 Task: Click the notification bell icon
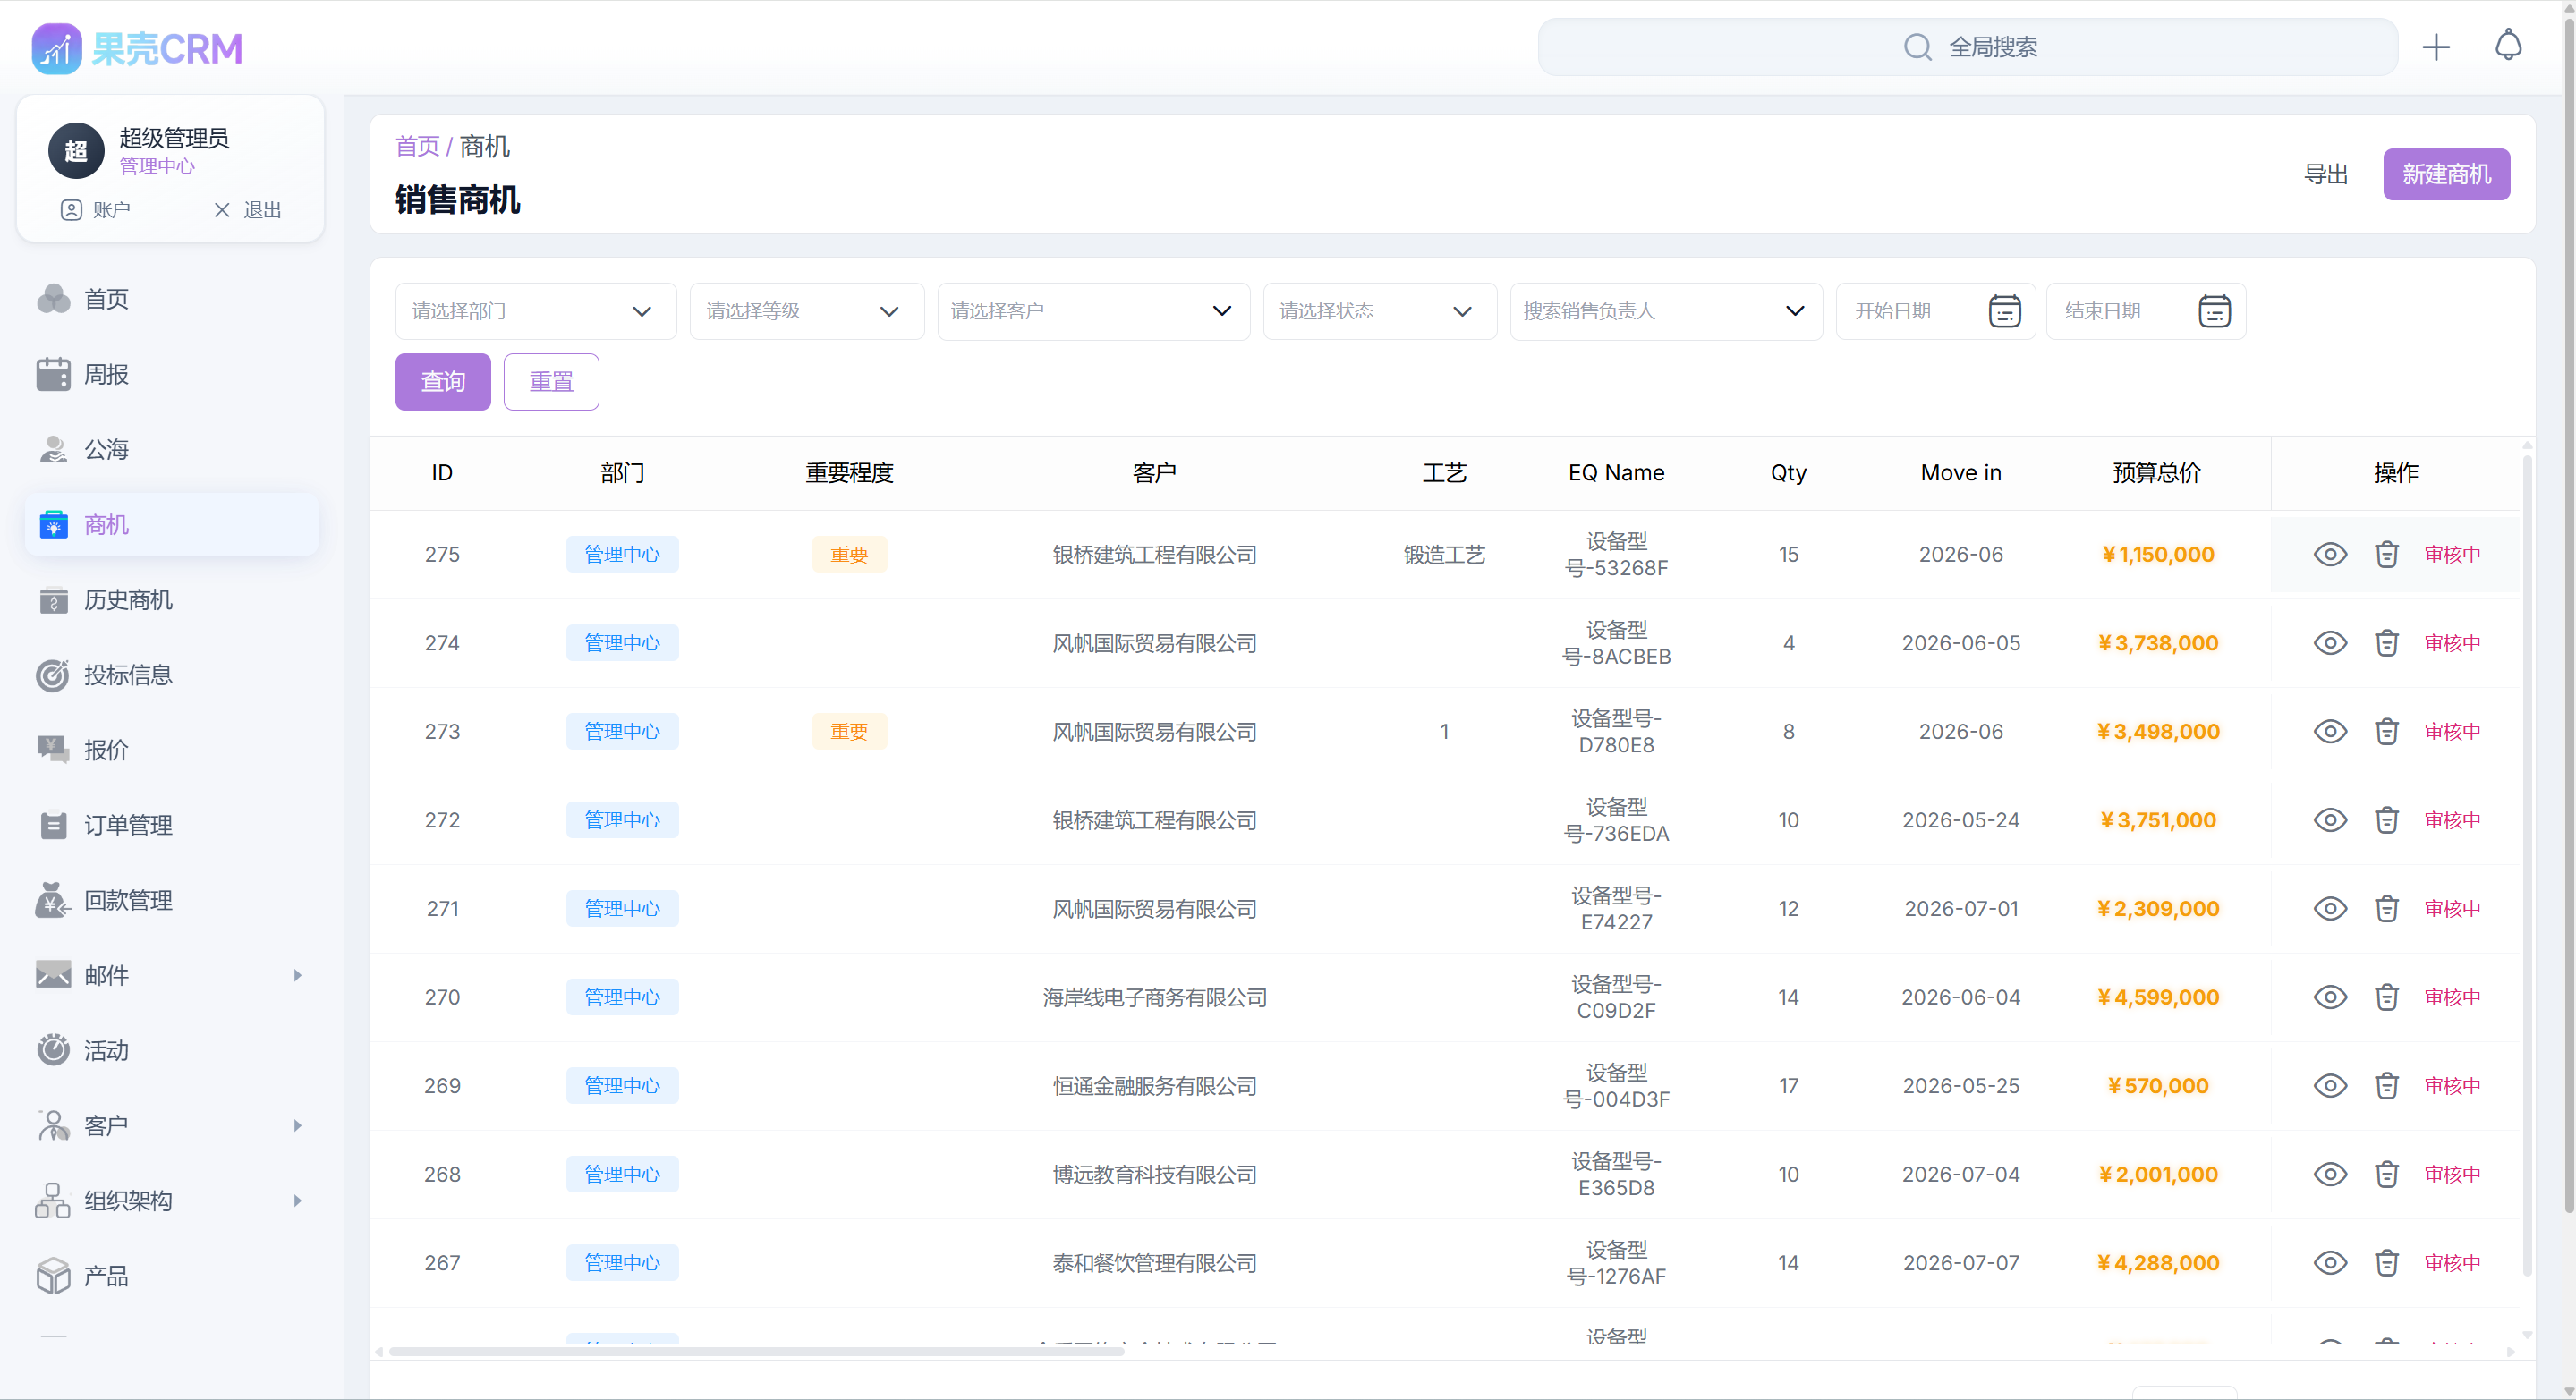[2508, 45]
